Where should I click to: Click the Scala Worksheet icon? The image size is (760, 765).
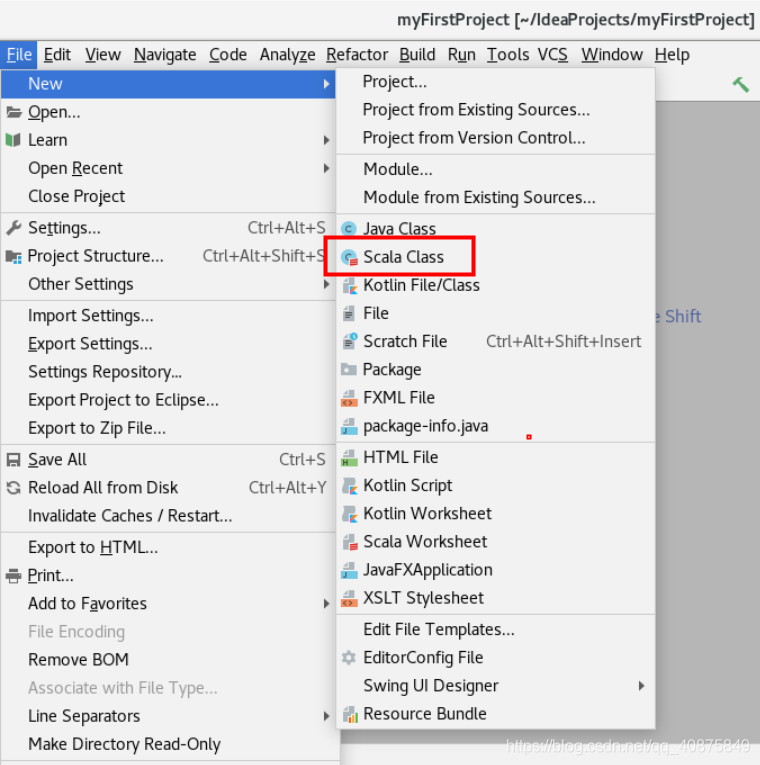[349, 542]
